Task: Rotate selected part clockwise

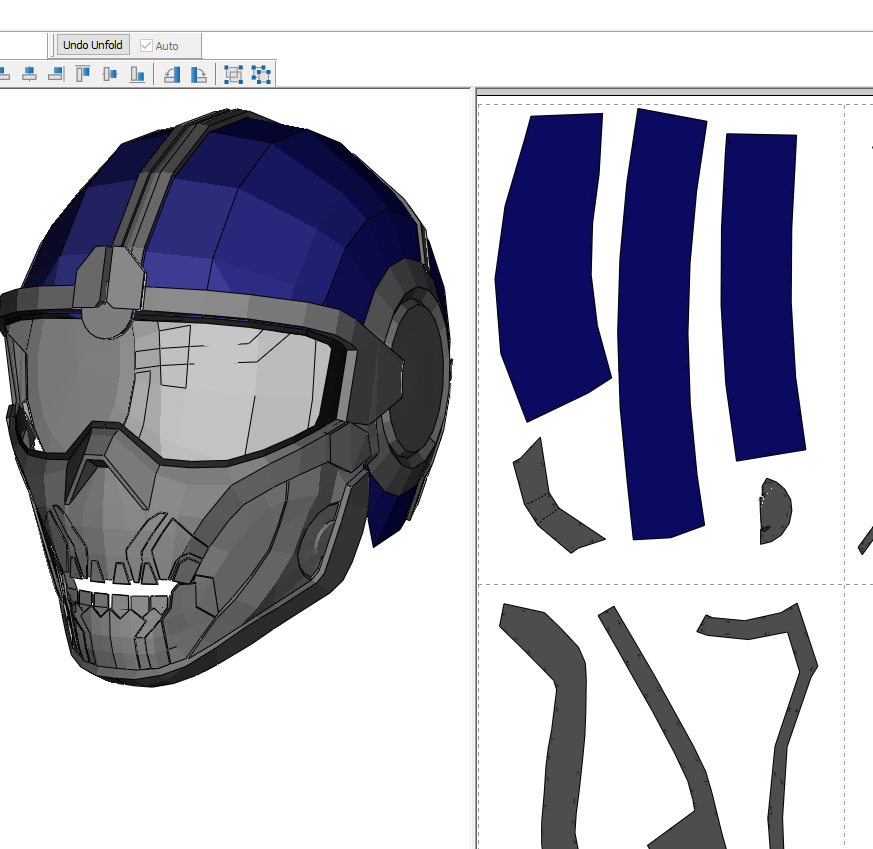Action: (199, 75)
